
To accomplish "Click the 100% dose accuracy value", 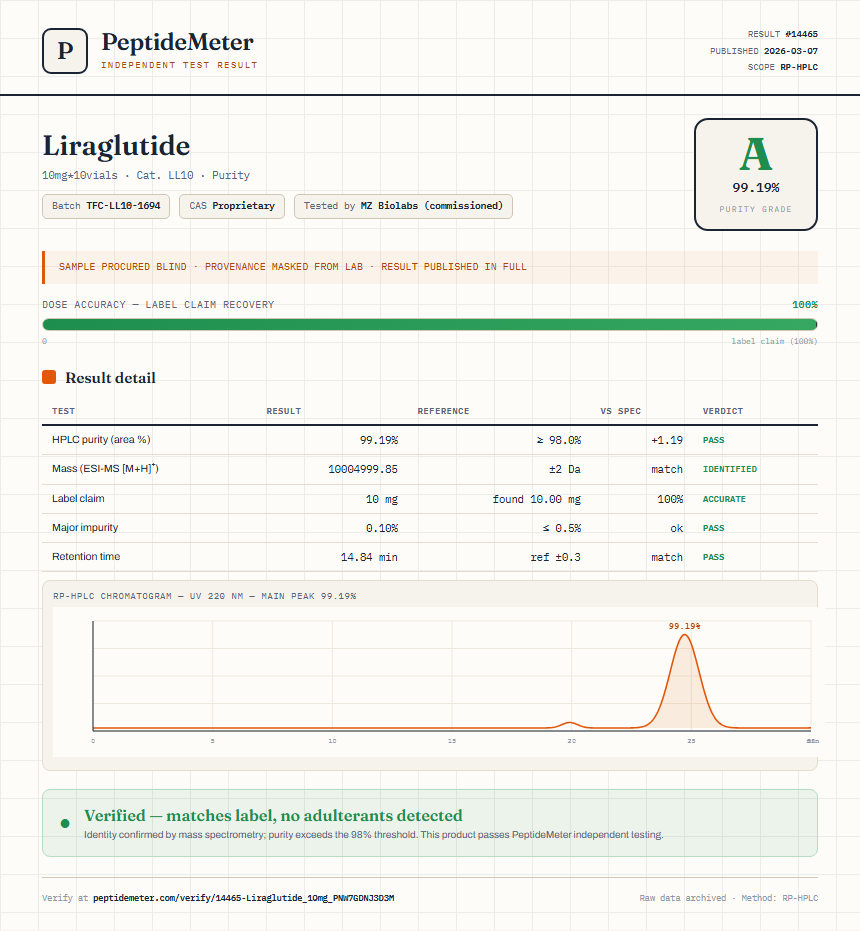I will pyautogui.click(x=805, y=305).
